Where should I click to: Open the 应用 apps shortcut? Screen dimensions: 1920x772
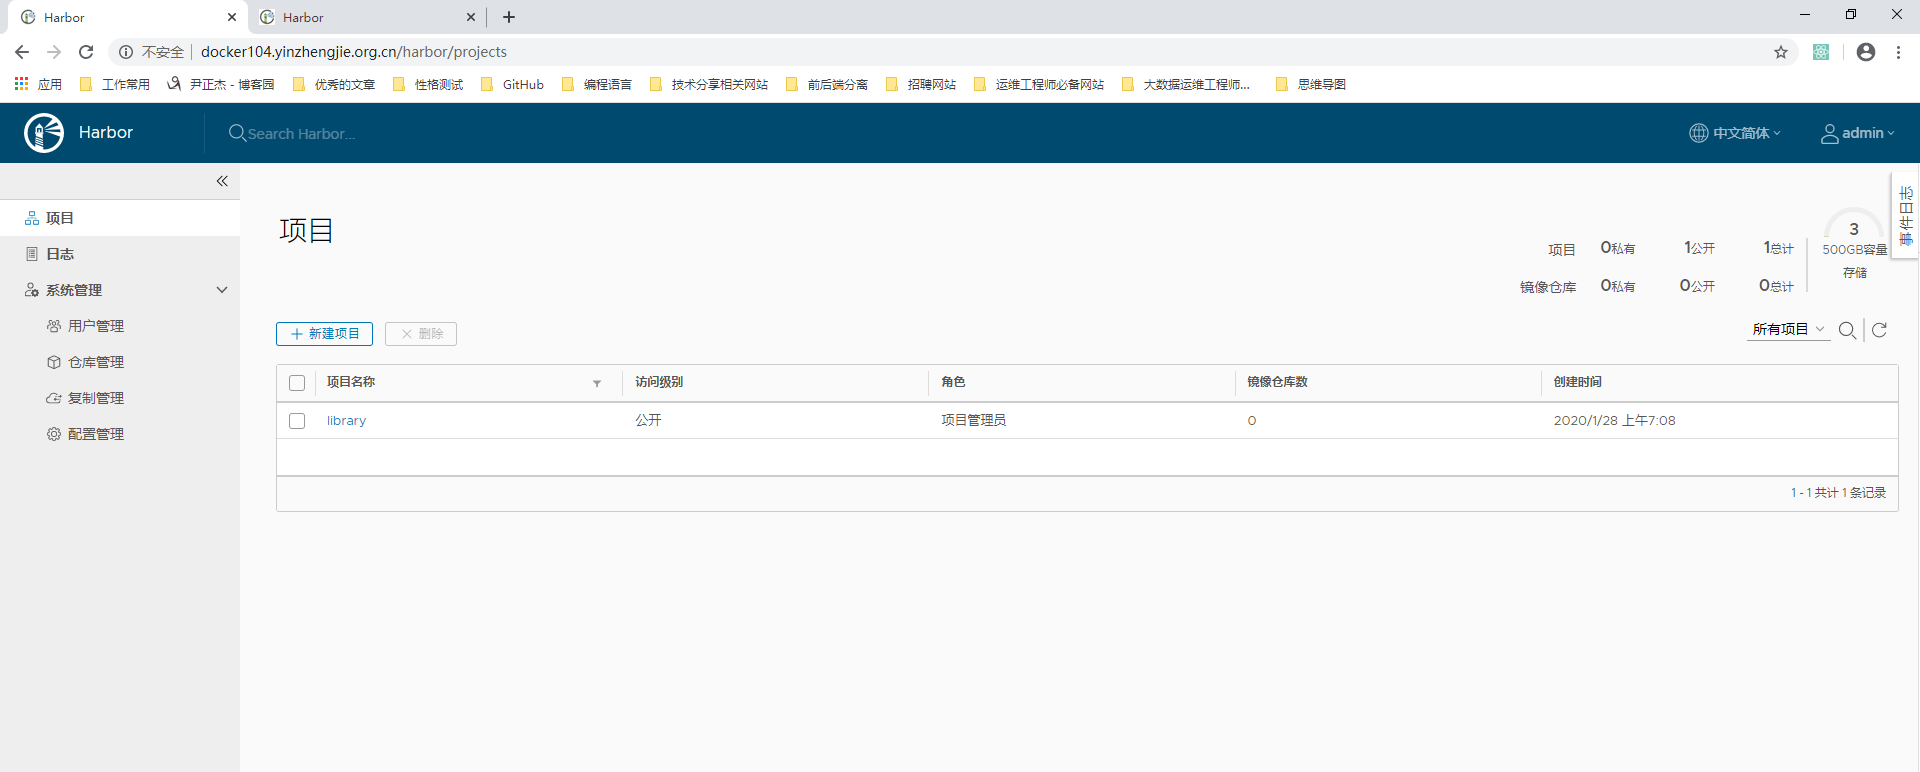coord(38,84)
